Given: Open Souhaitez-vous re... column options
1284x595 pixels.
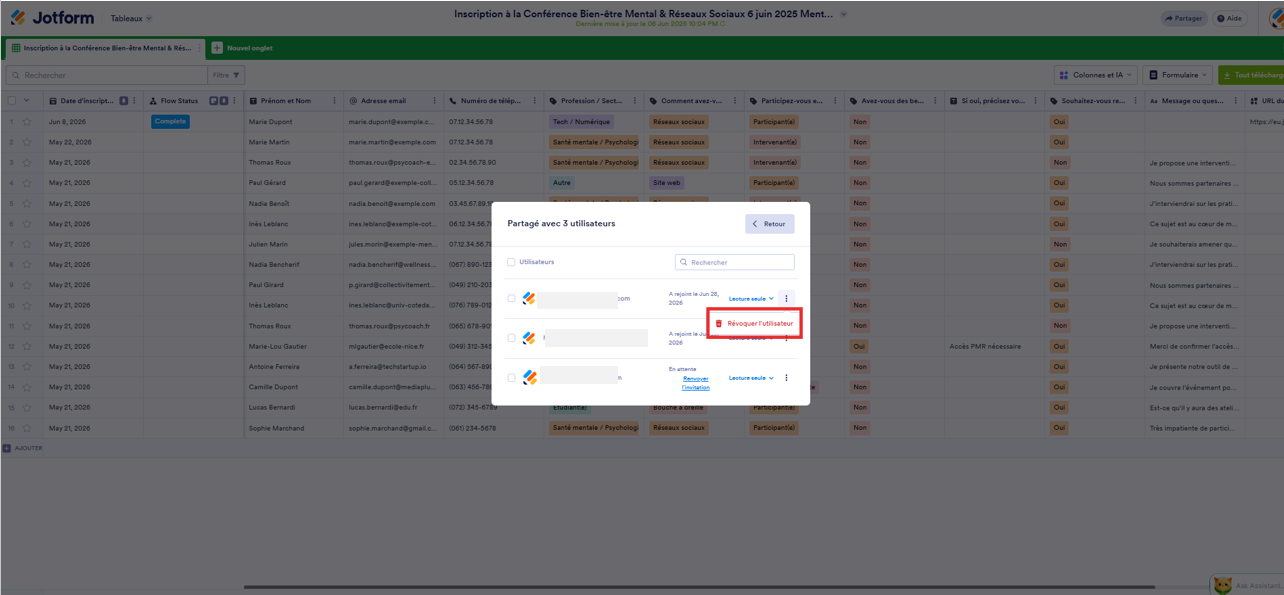Looking at the screenshot, I should [1137, 100].
